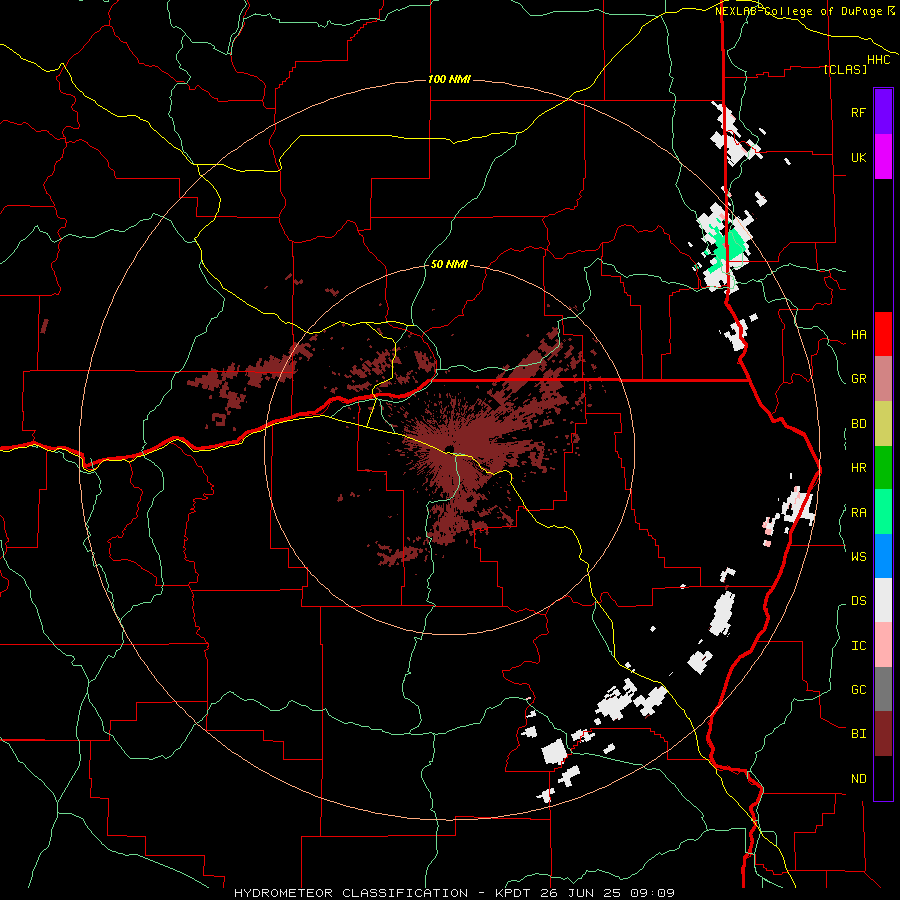This screenshot has height=900, width=900.
Task: Click the 50 NMI range ring label
Action: coord(449,264)
